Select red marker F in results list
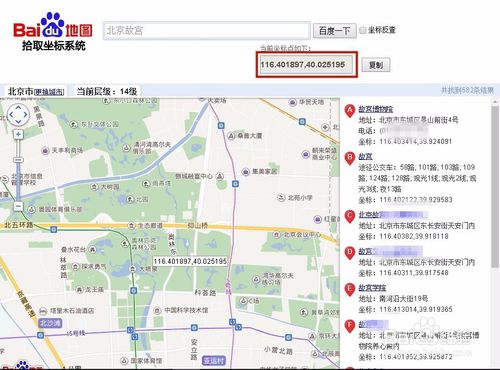This screenshot has width=500, height=370. 350,326
